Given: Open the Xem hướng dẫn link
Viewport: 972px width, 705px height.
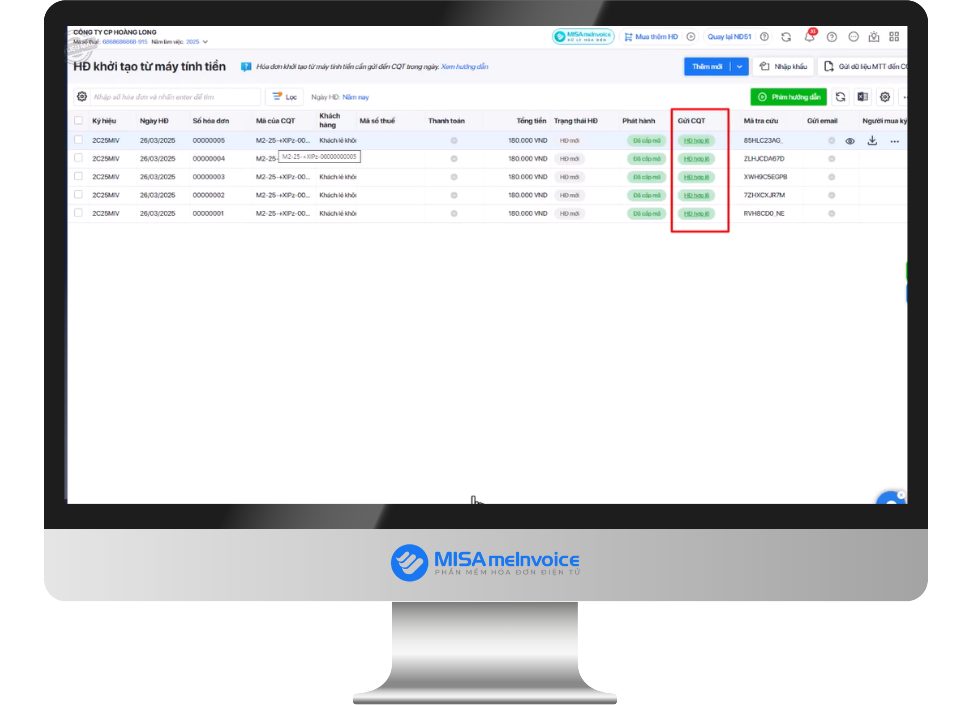Looking at the screenshot, I should tap(464, 66).
